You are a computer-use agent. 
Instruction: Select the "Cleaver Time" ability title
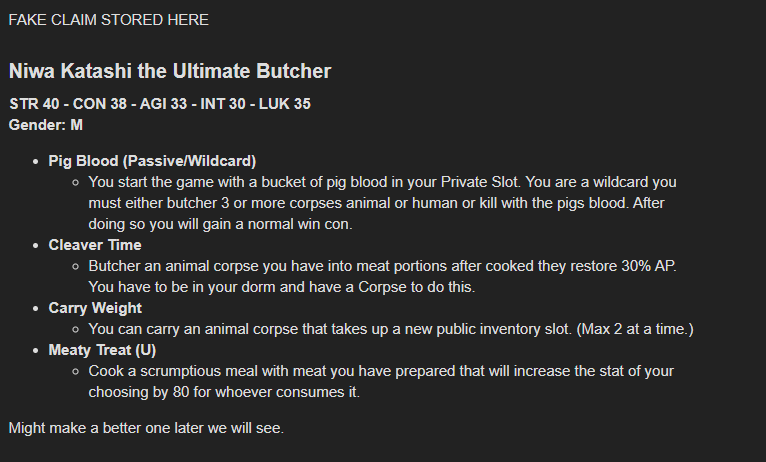tap(95, 245)
